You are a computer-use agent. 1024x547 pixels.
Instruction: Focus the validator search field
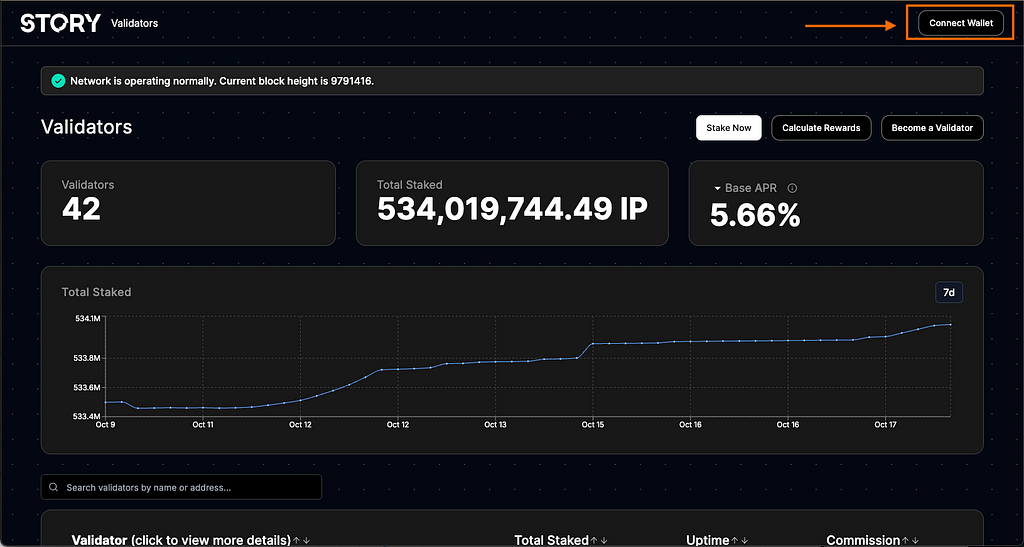[x=181, y=488]
